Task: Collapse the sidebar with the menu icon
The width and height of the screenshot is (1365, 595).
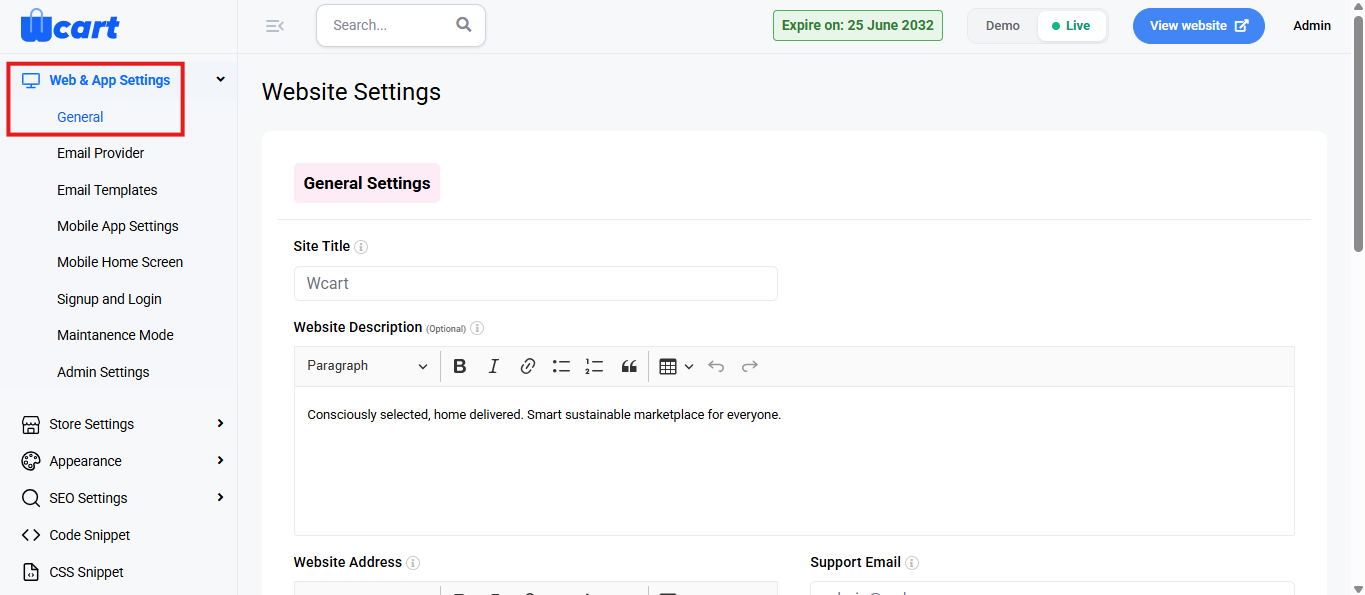Action: click(275, 26)
